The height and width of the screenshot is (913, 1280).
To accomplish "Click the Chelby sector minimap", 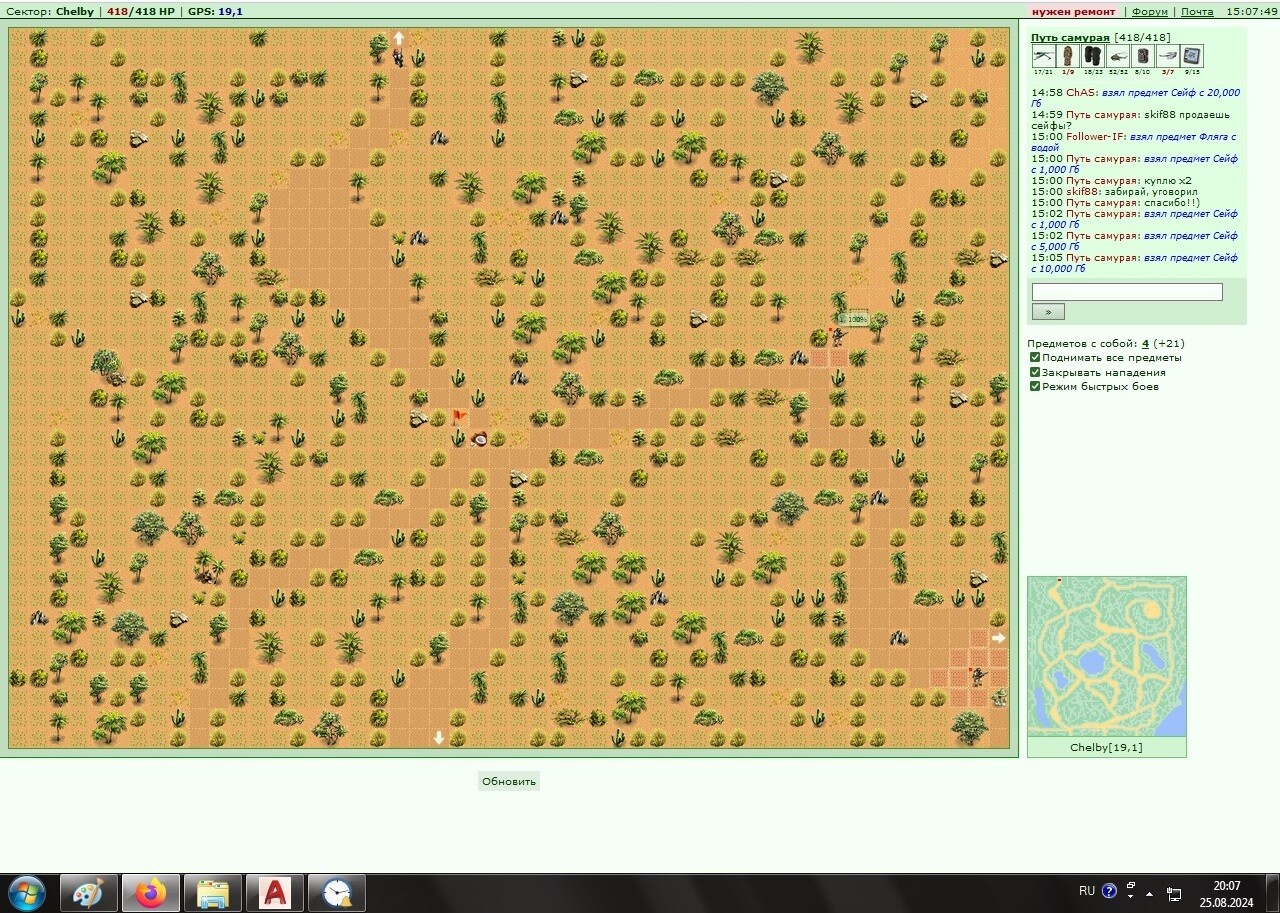I will click(1107, 657).
